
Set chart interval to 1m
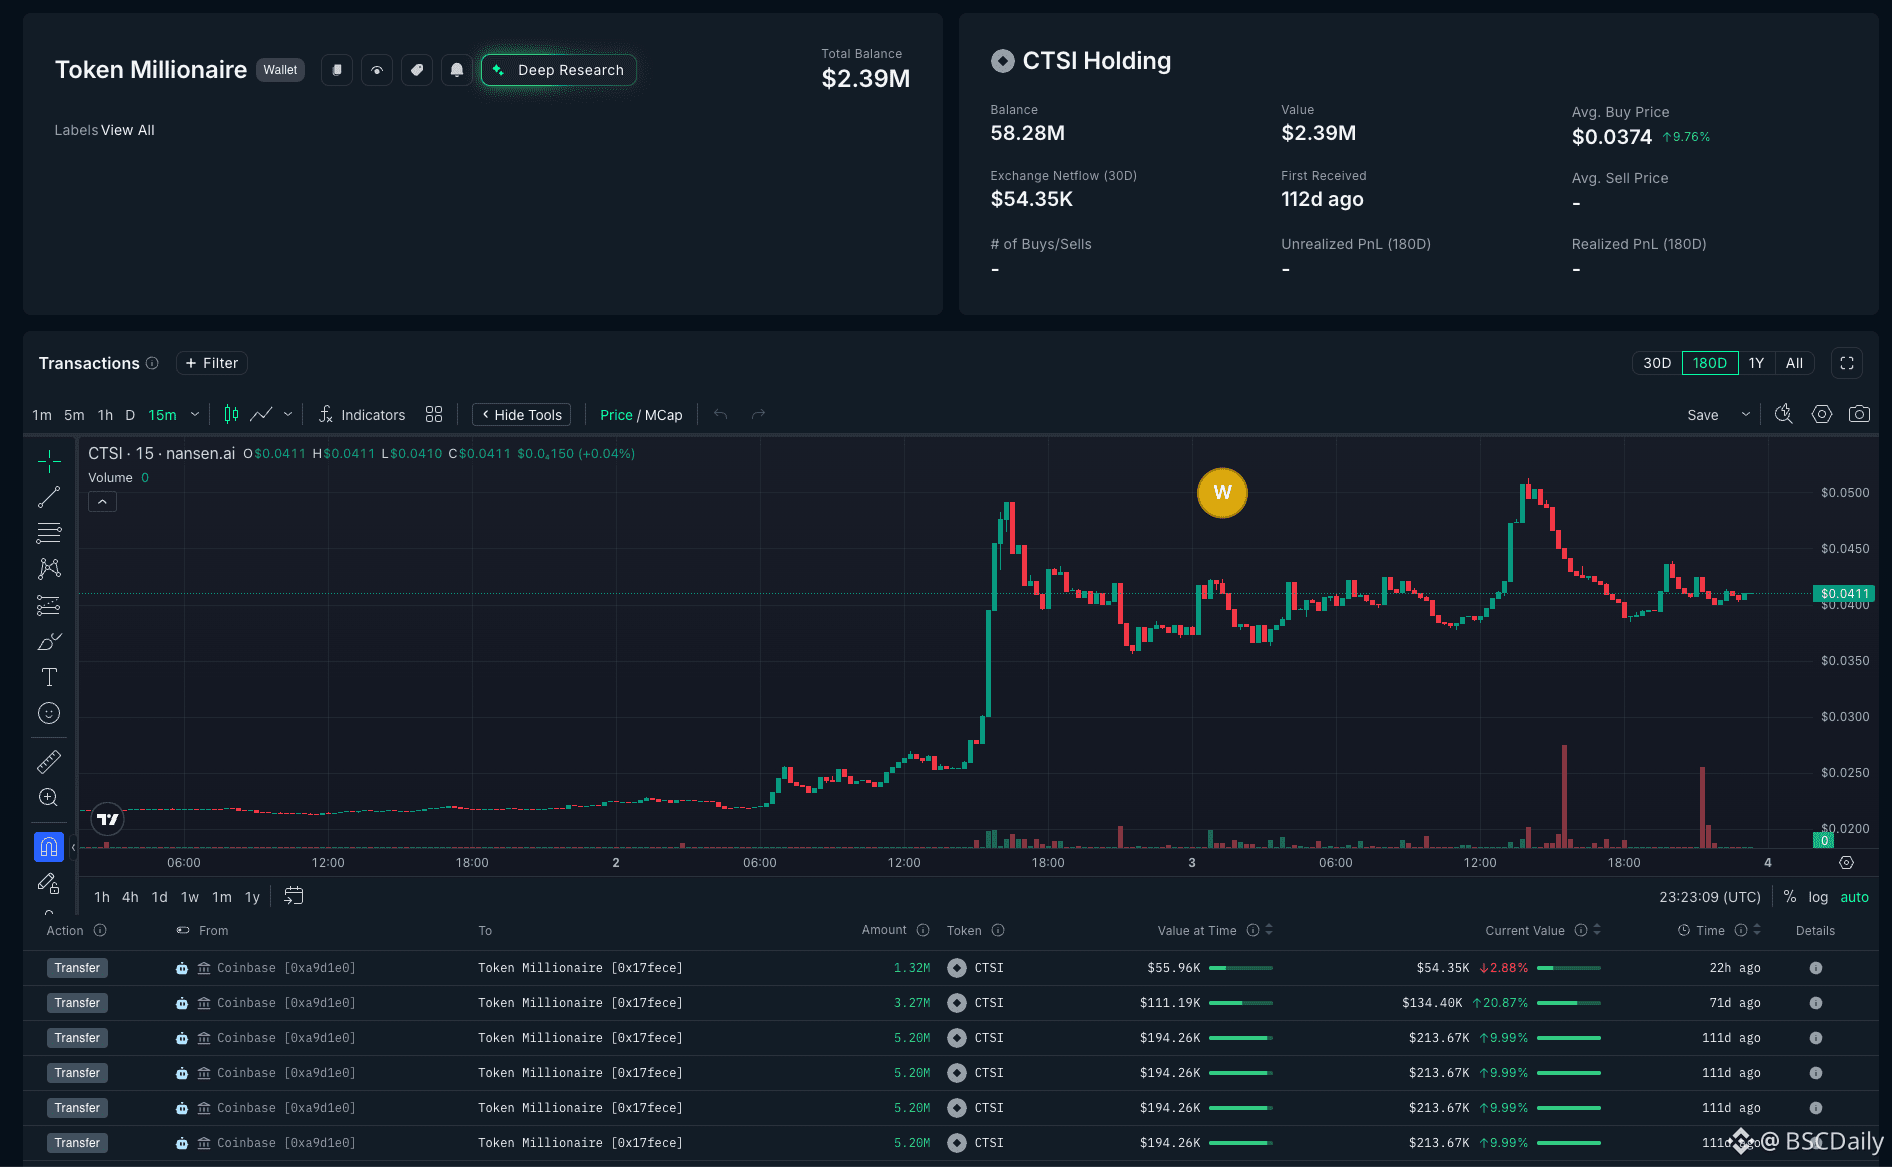coord(42,415)
